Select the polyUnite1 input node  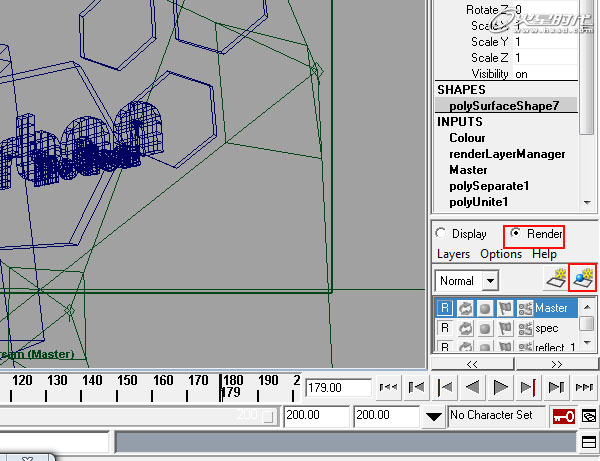click(479, 202)
